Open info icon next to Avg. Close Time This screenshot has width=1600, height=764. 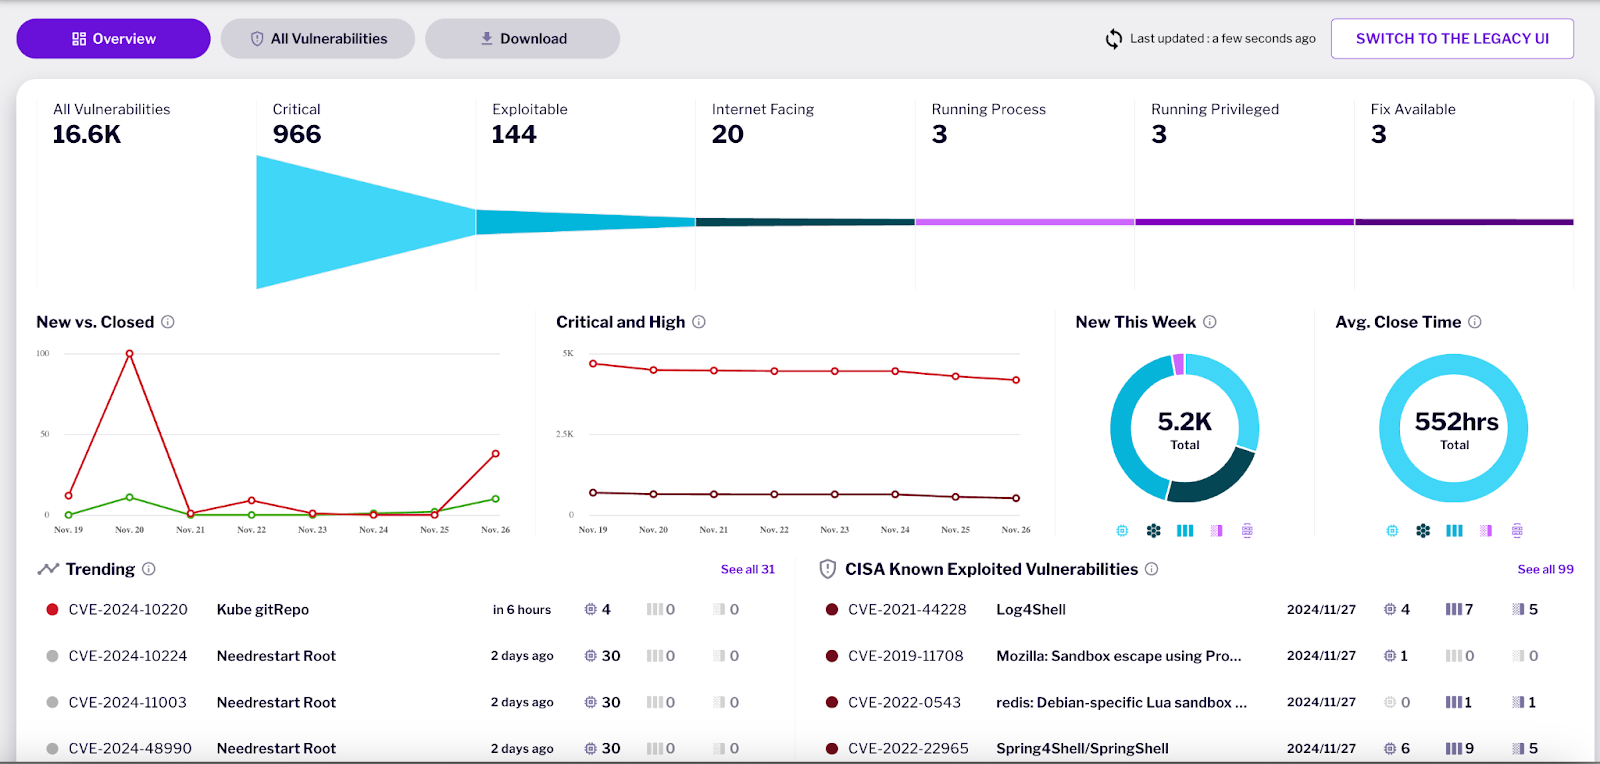(x=1475, y=322)
